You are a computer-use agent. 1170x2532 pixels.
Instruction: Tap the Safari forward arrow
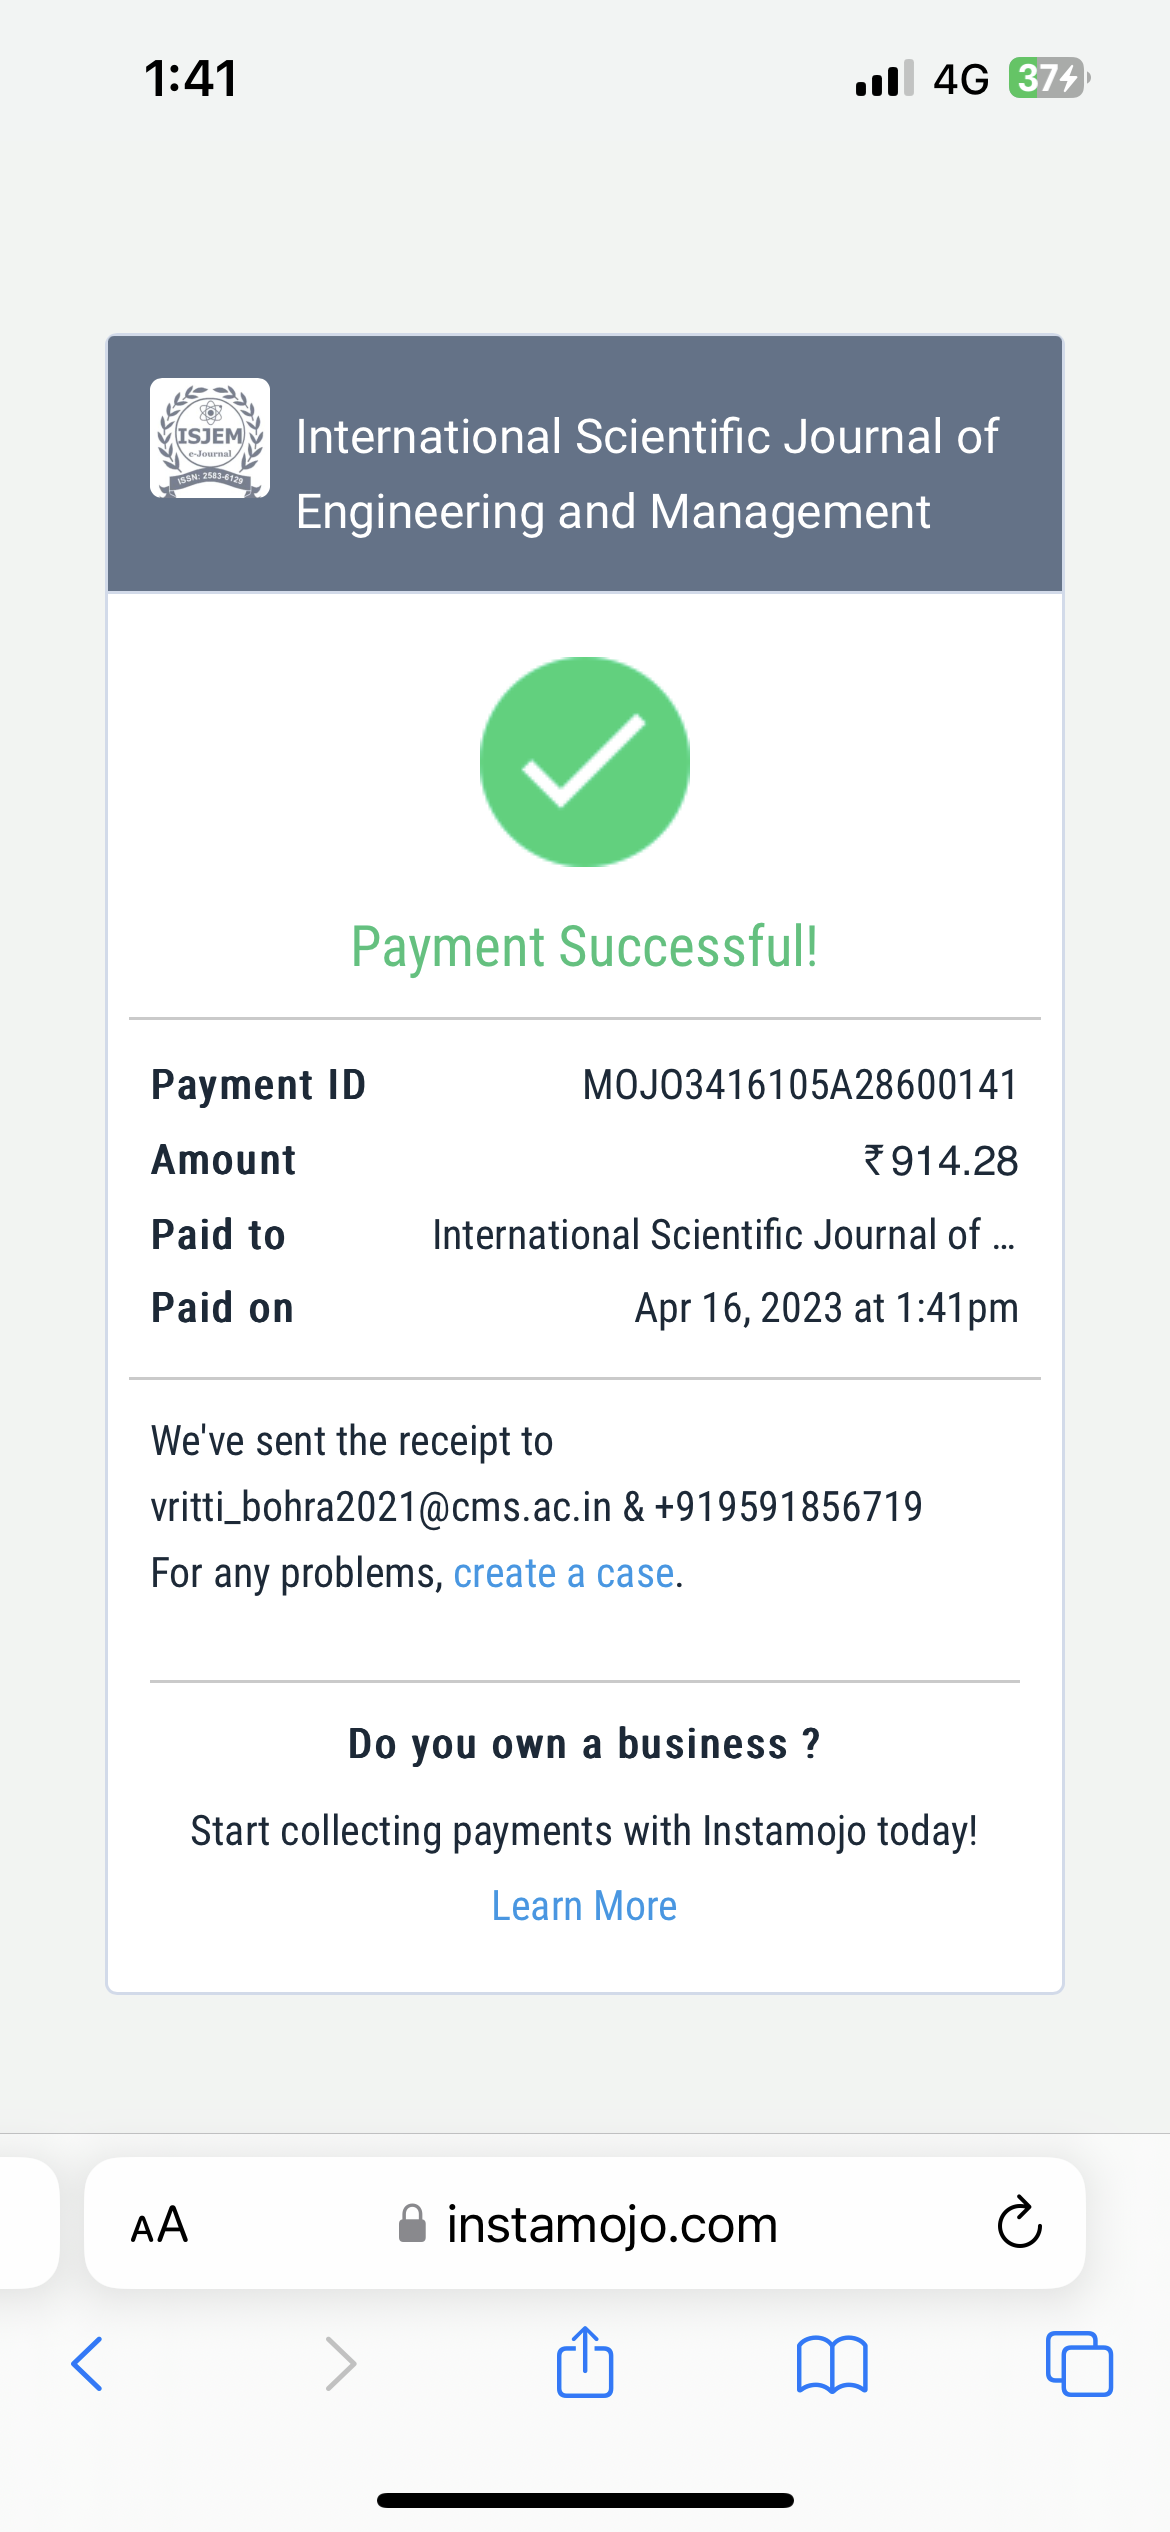click(340, 2365)
